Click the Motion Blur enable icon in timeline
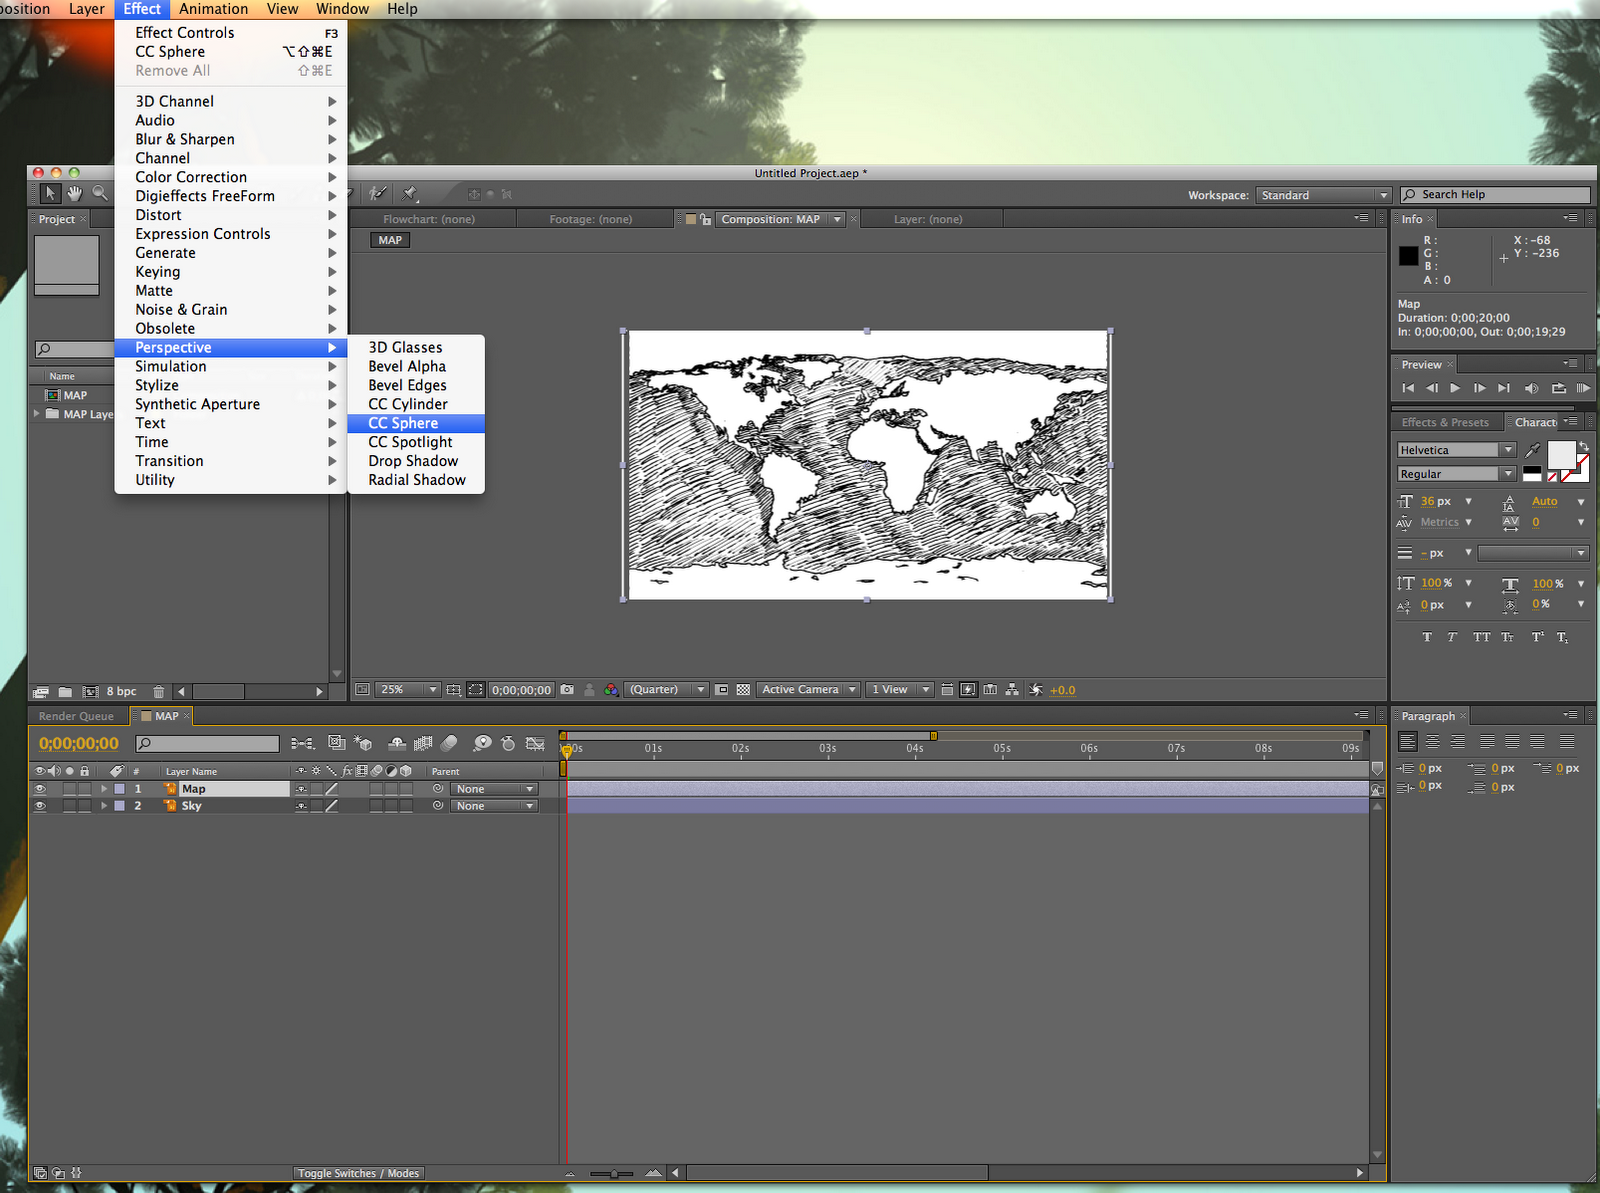Viewport: 1600px width, 1193px height. 450,743
